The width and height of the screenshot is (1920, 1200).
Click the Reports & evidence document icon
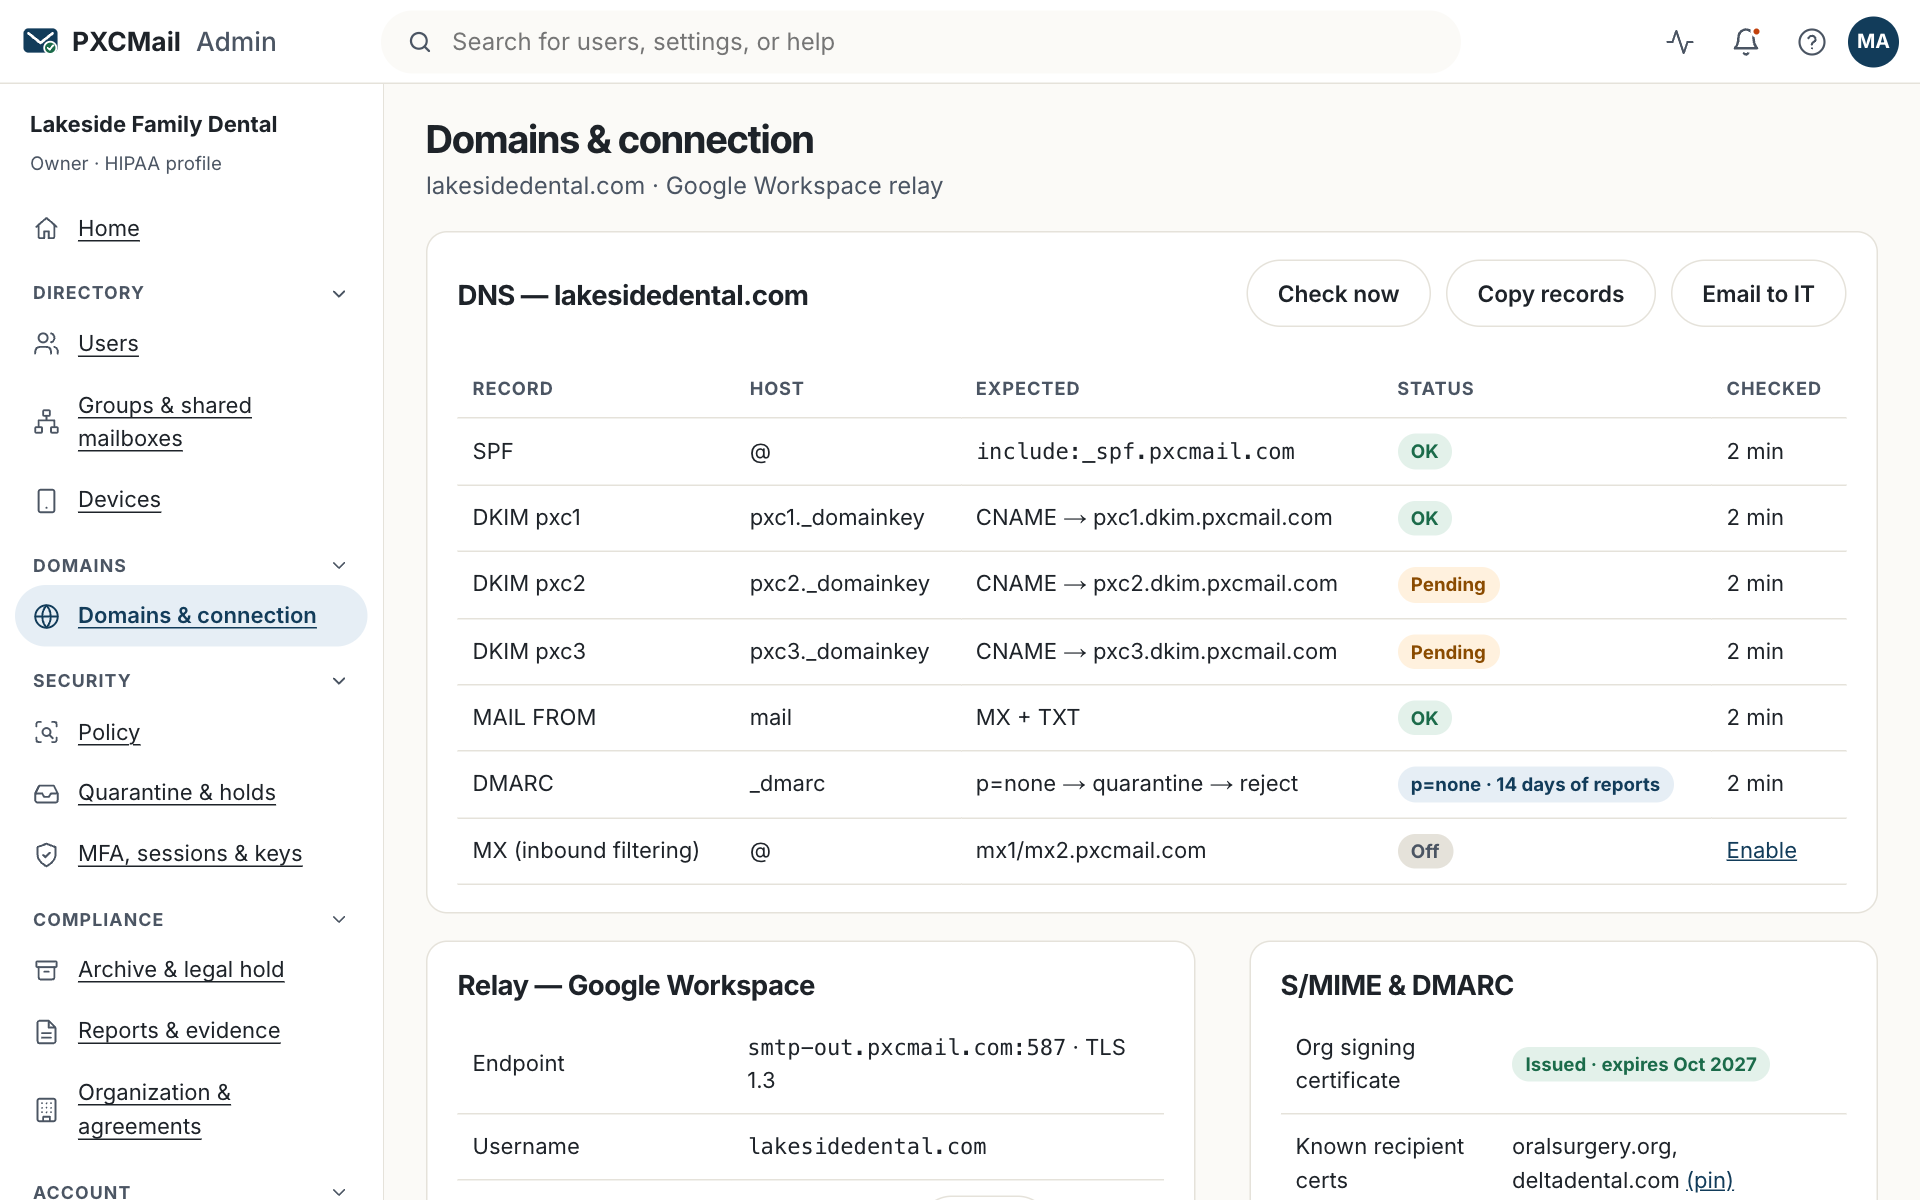(x=46, y=1031)
